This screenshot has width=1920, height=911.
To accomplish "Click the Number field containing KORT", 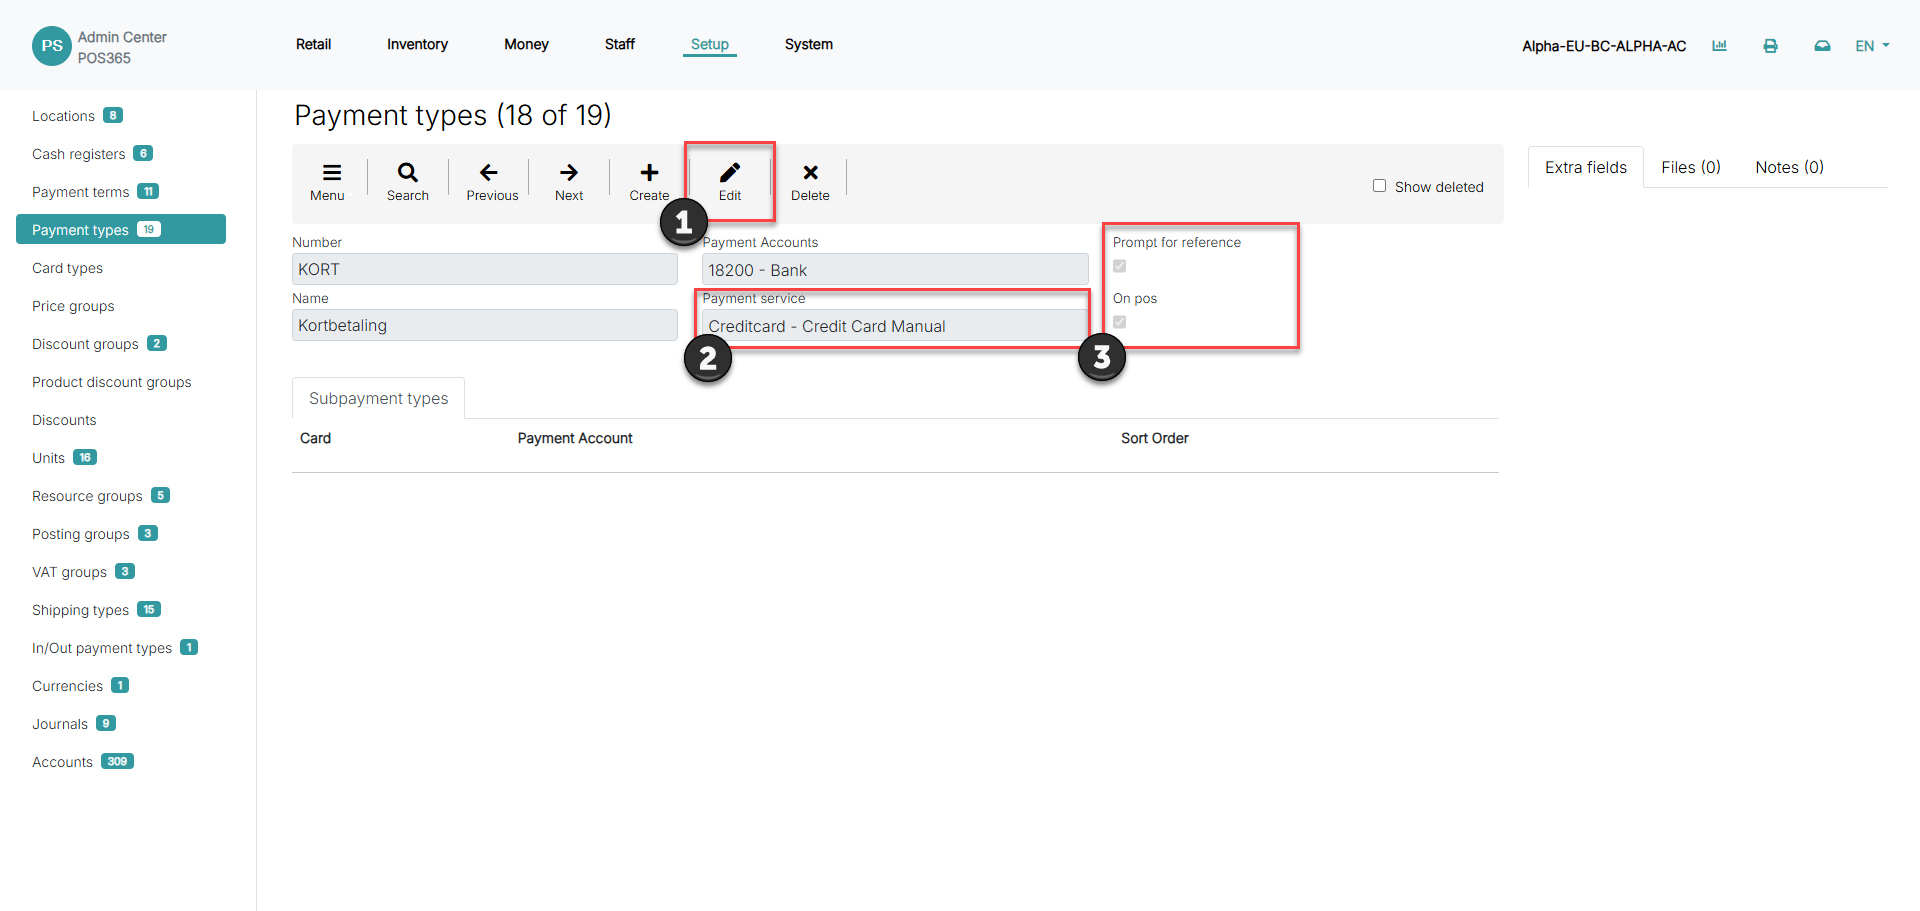I will coord(485,269).
